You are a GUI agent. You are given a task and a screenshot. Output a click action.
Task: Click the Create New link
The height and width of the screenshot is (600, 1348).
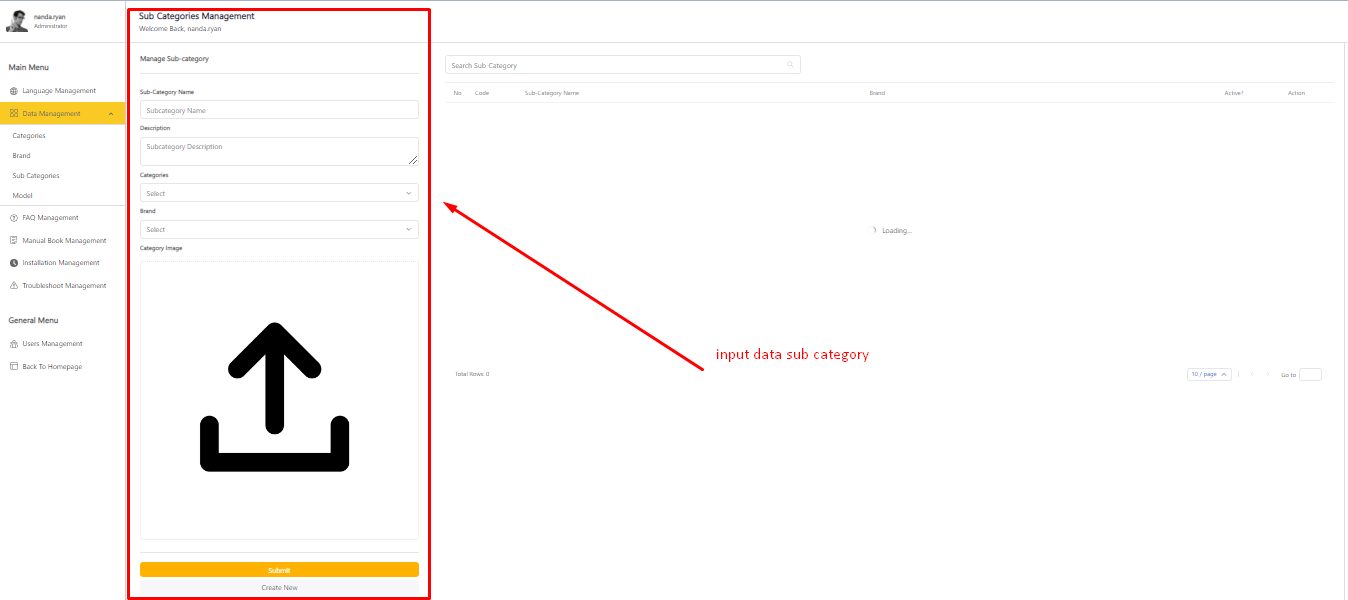(x=279, y=588)
